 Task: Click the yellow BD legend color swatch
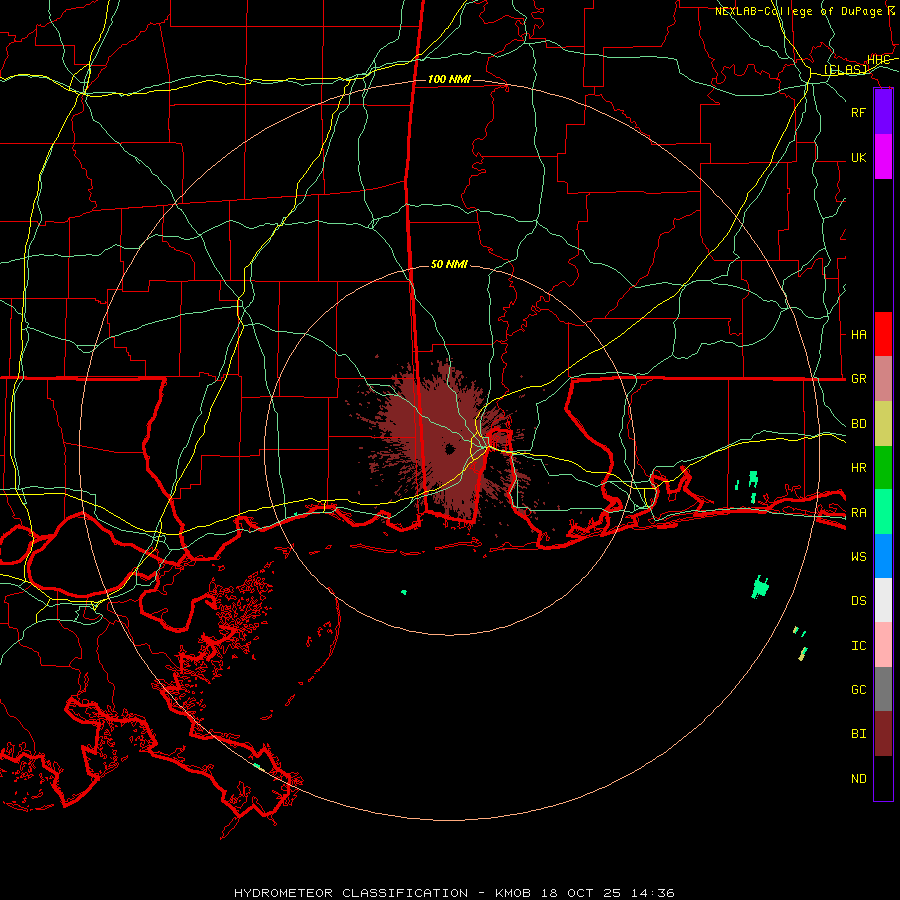883,423
